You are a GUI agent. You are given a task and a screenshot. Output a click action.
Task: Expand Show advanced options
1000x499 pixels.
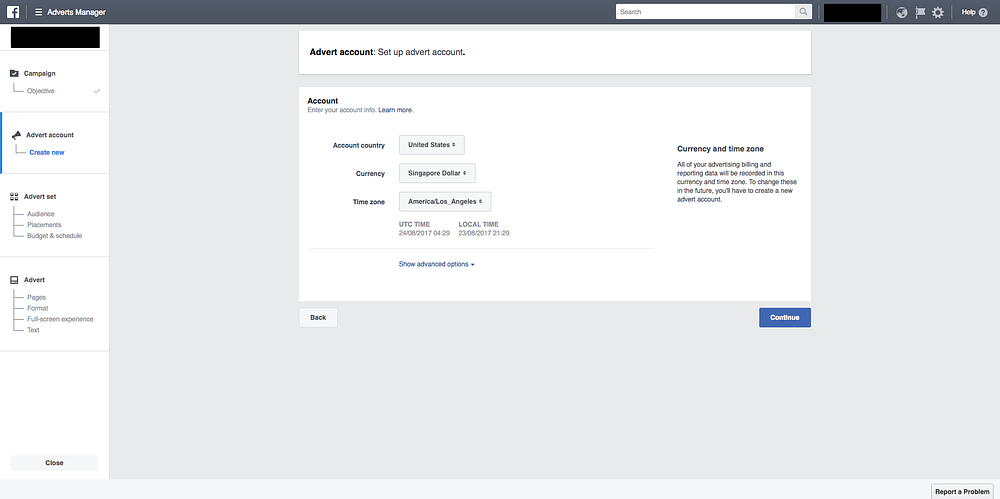436,264
